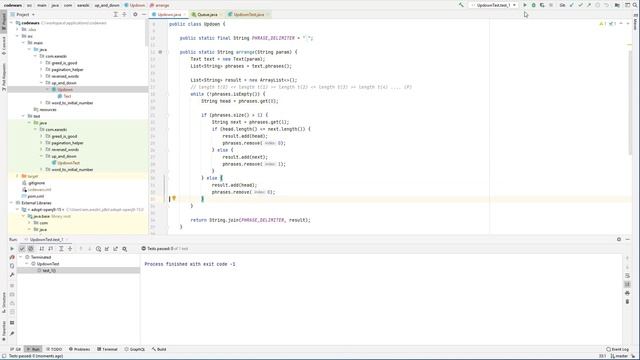
Task: Click Run with Coverage icon in top toolbar
Action: point(542,5)
